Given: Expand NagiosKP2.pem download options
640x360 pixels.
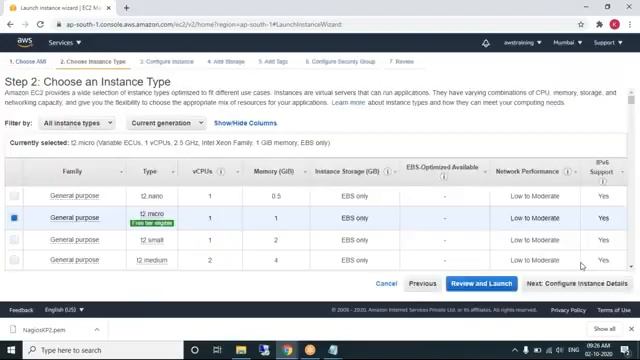Looking at the screenshot, I should (x=97, y=329).
